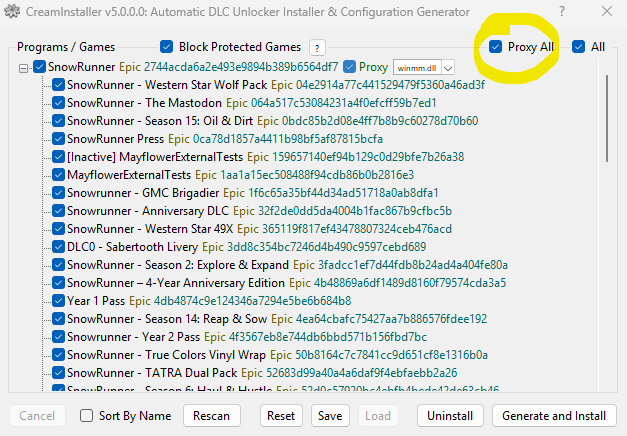Uncheck True Colors Vinyl Wrap checkbox

click(x=58, y=355)
